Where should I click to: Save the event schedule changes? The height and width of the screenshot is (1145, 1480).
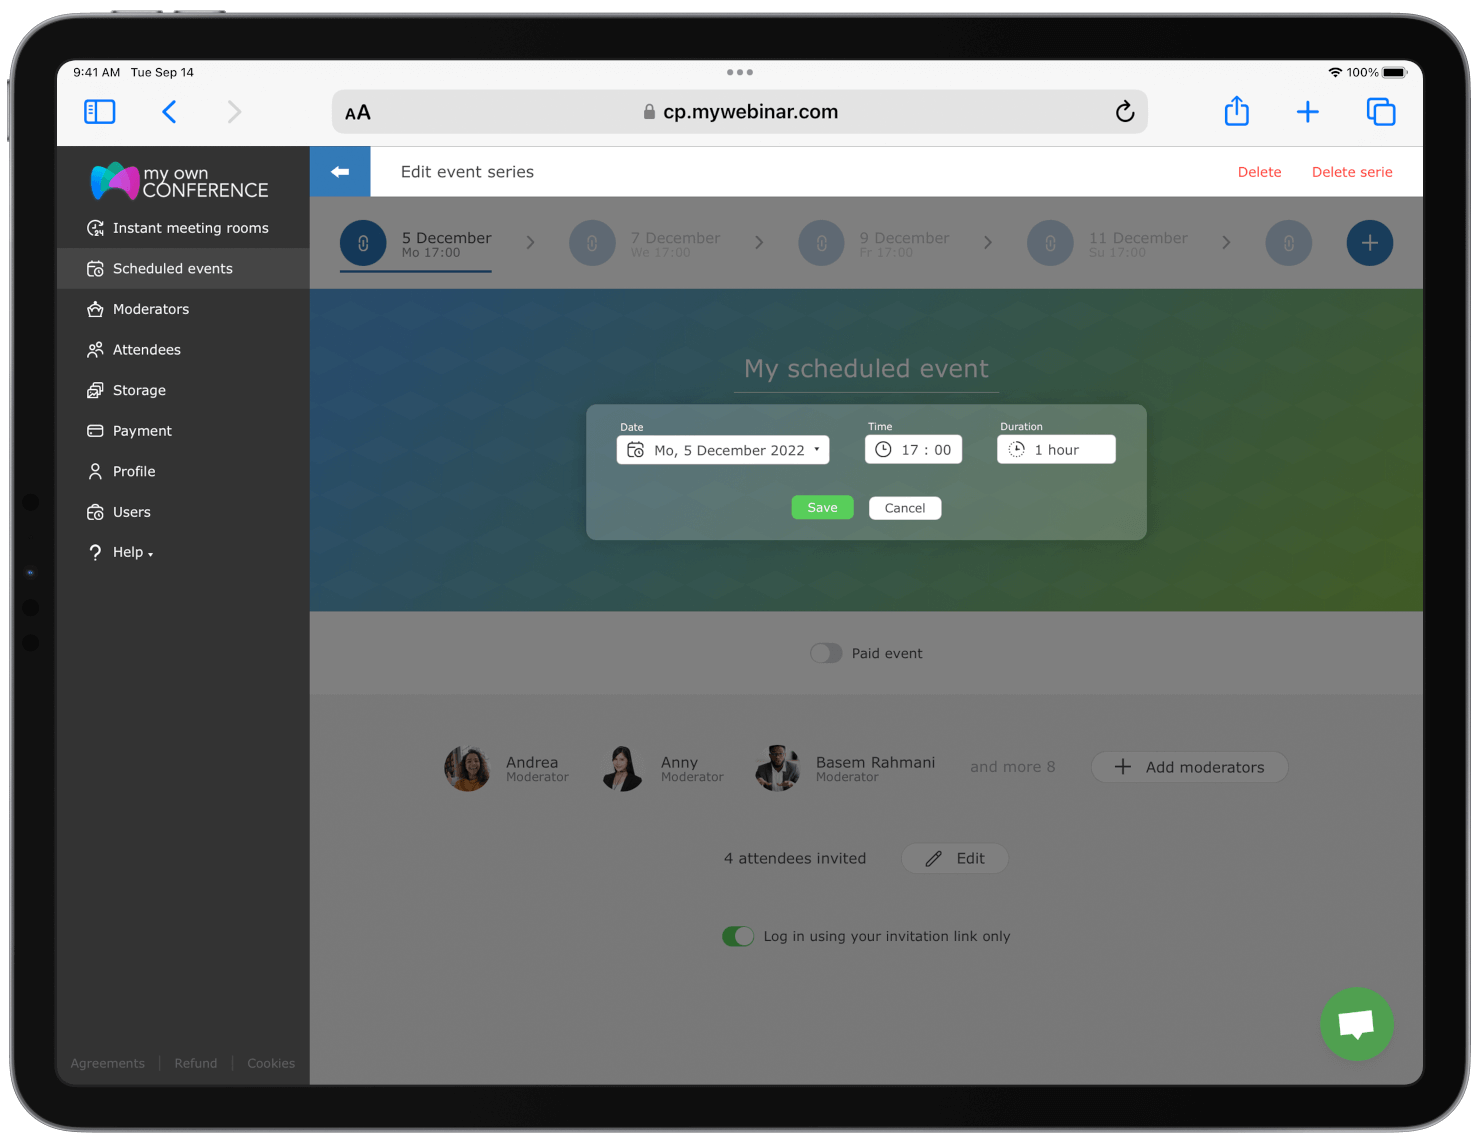tap(822, 507)
